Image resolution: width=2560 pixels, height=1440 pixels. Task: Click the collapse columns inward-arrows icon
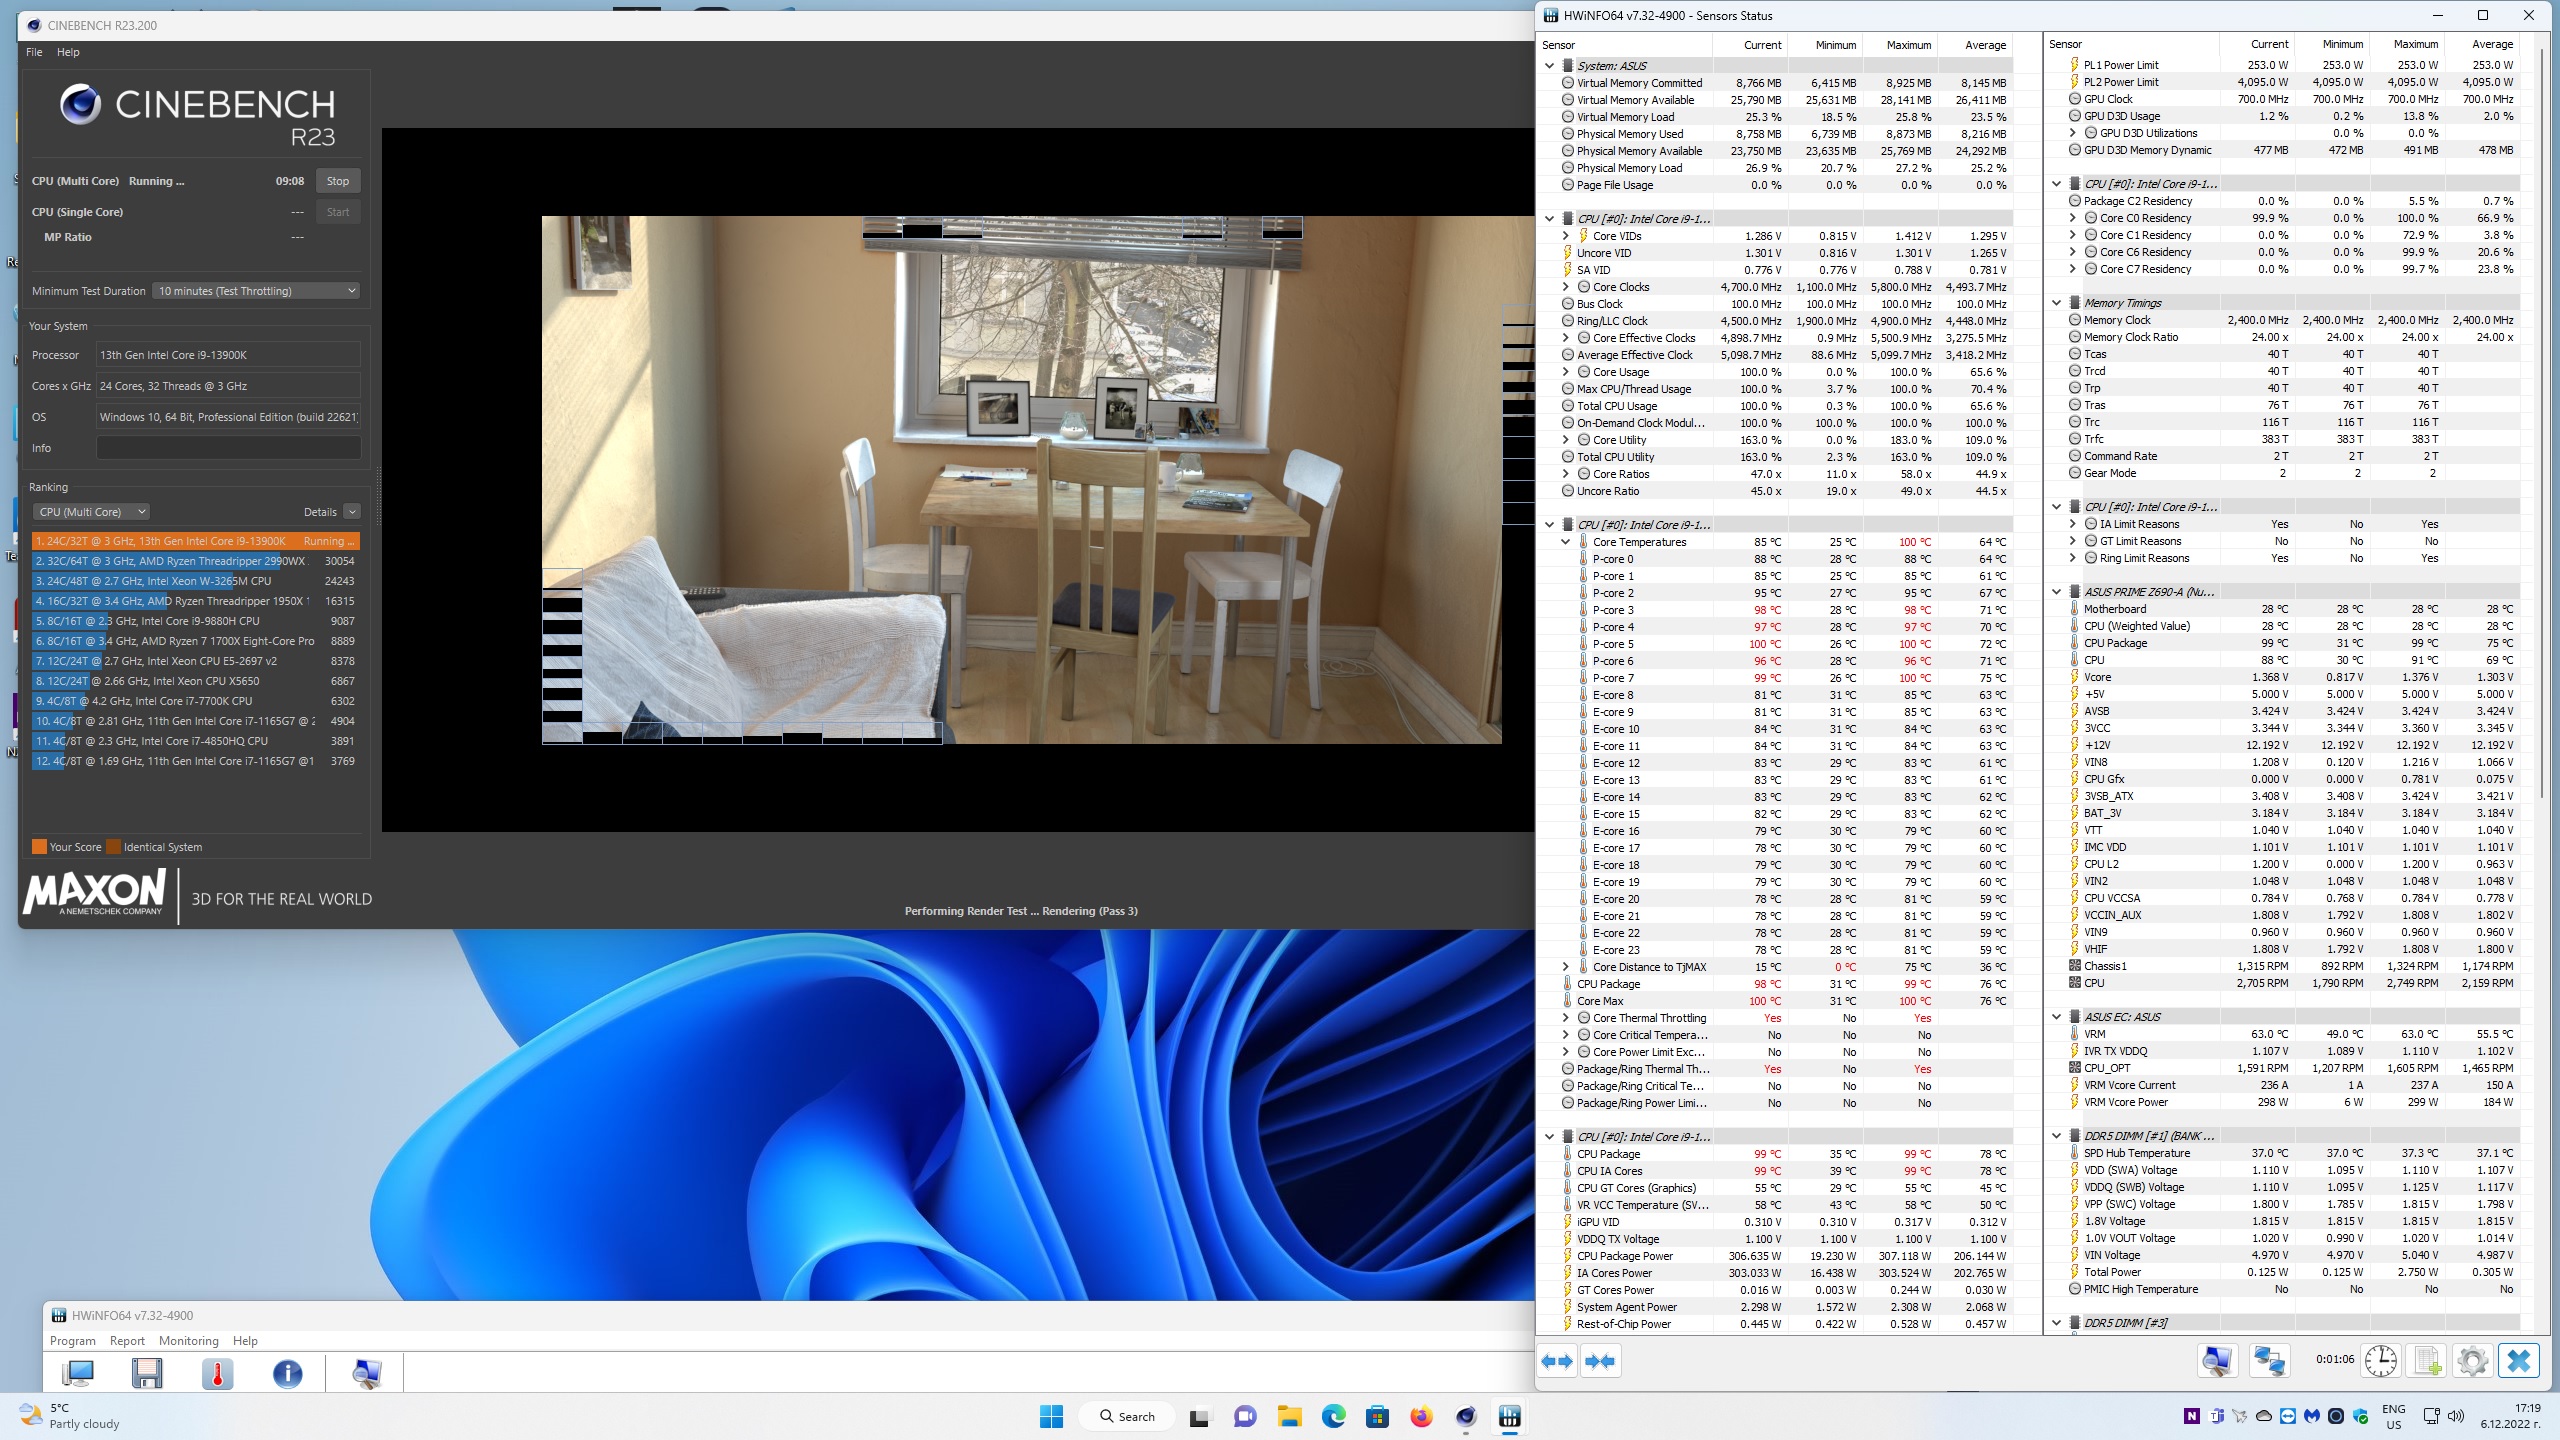pos(1600,1361)
